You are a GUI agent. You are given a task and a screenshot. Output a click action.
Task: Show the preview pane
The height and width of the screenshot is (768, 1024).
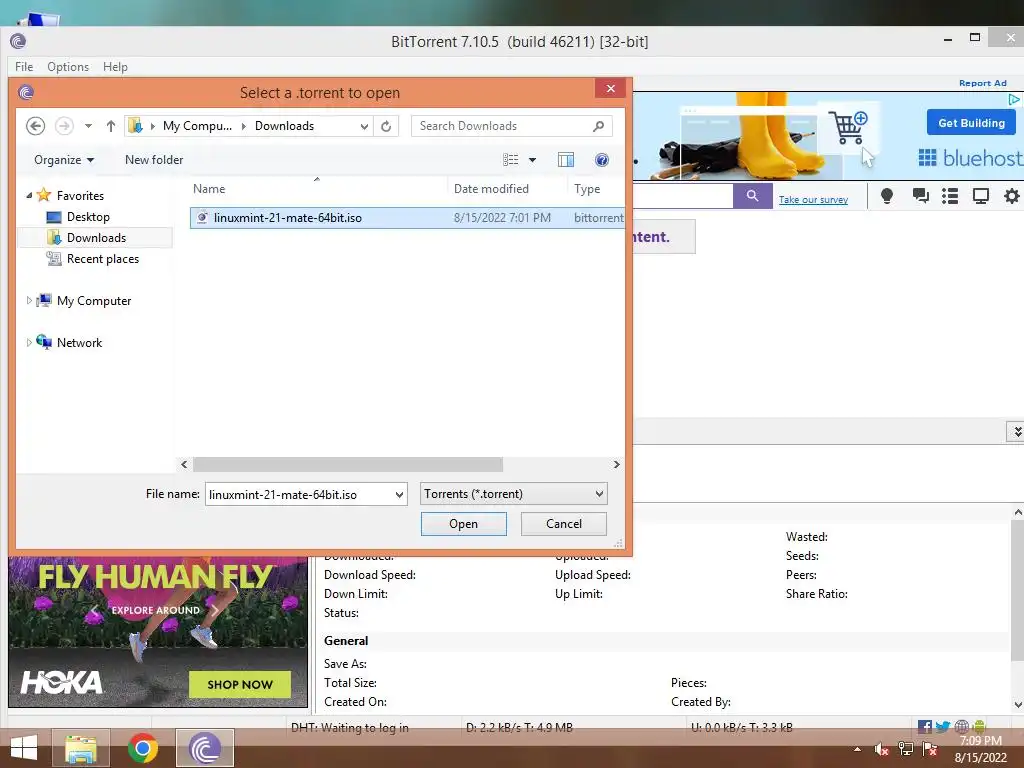pyautogui.click(x=566, y=160)
